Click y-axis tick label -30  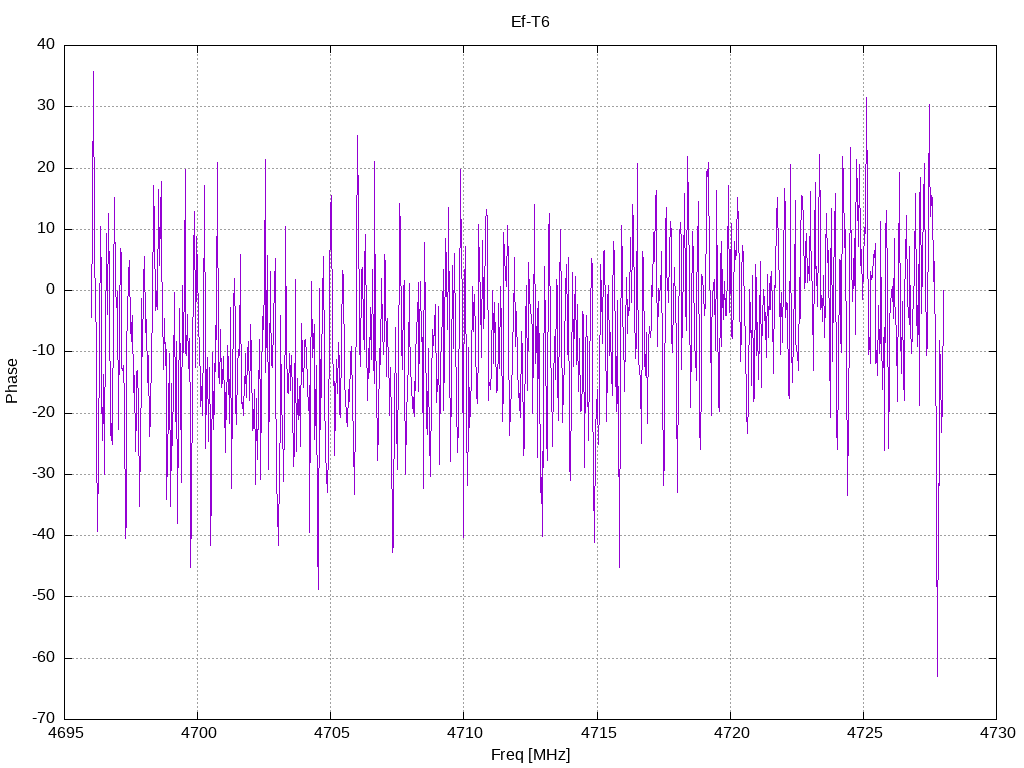(44, 473)
